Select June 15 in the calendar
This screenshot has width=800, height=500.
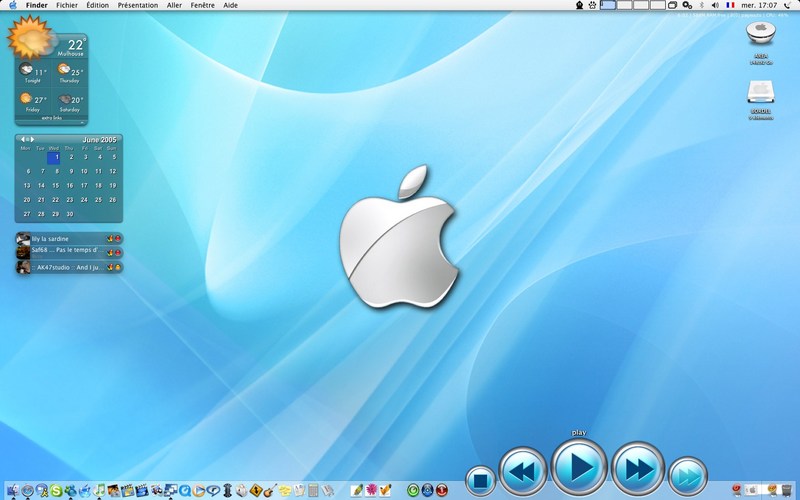[x=56, y=186]
